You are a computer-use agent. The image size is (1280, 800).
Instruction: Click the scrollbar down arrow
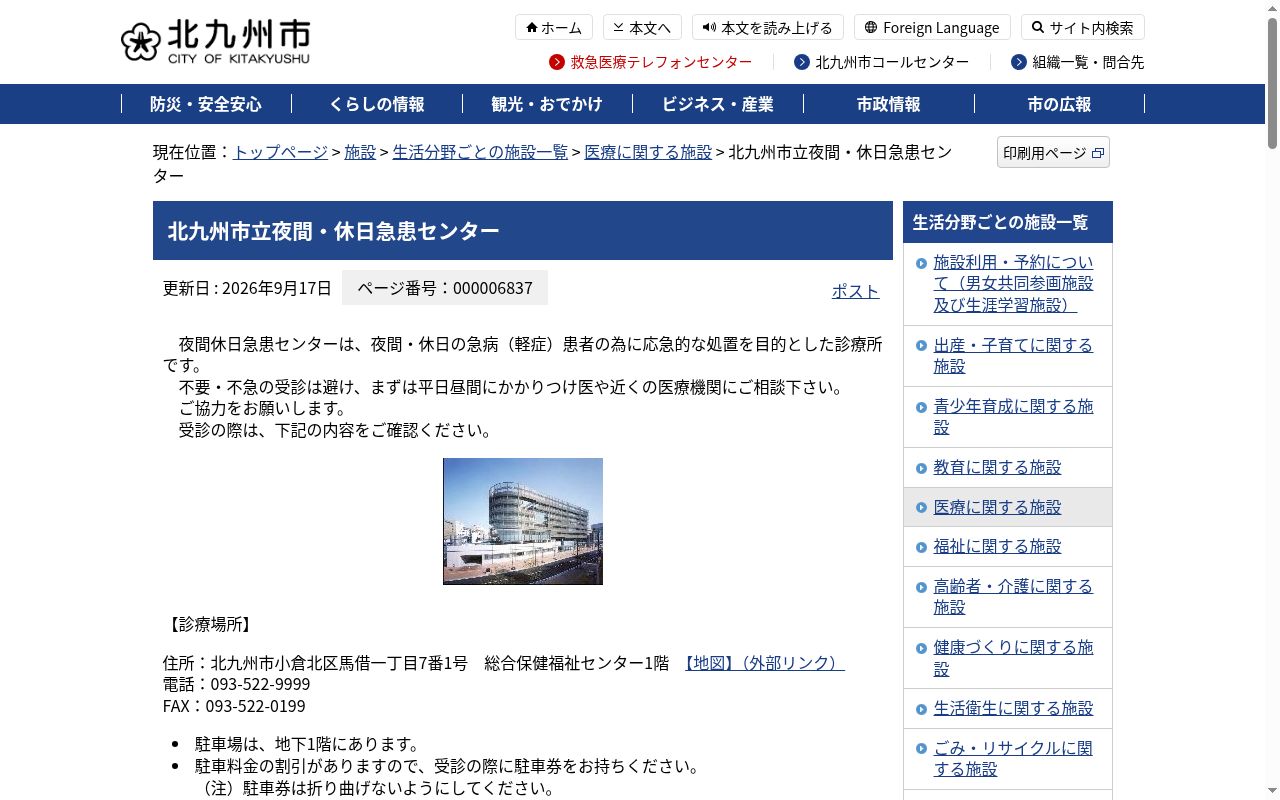coord(1272,793)
